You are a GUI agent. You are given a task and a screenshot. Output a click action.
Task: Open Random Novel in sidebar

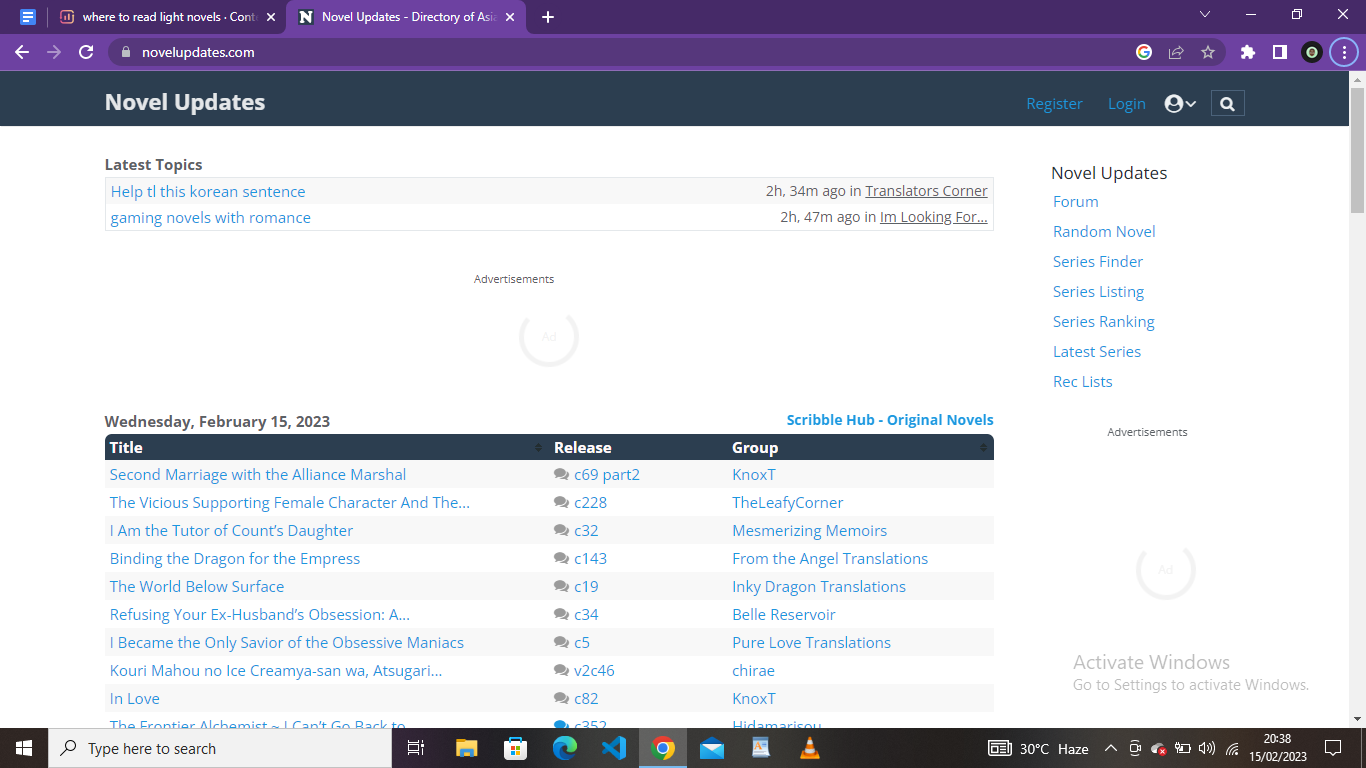[1104, 231]
